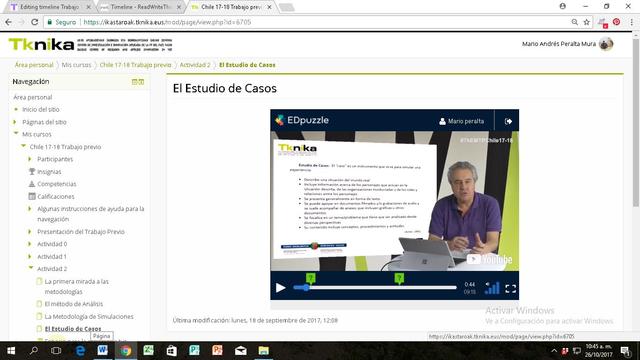Reload the current page

[x=35, y=22]
